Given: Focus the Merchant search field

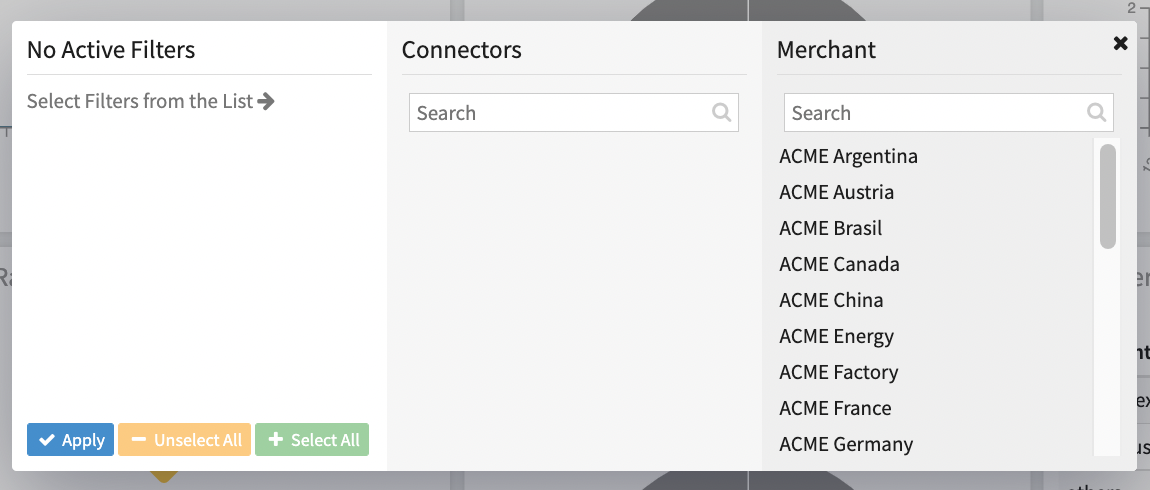Looking at the screenshot, I should point(935,113).
